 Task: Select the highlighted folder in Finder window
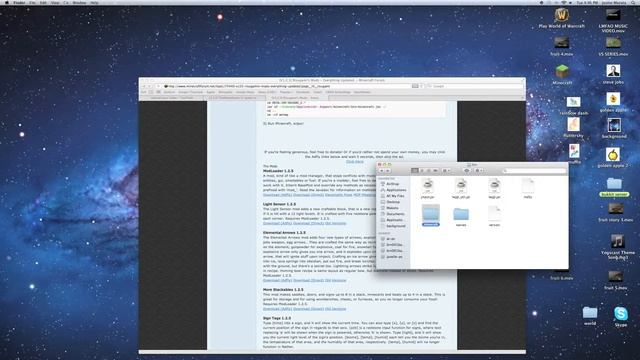(x=431, y=213)
